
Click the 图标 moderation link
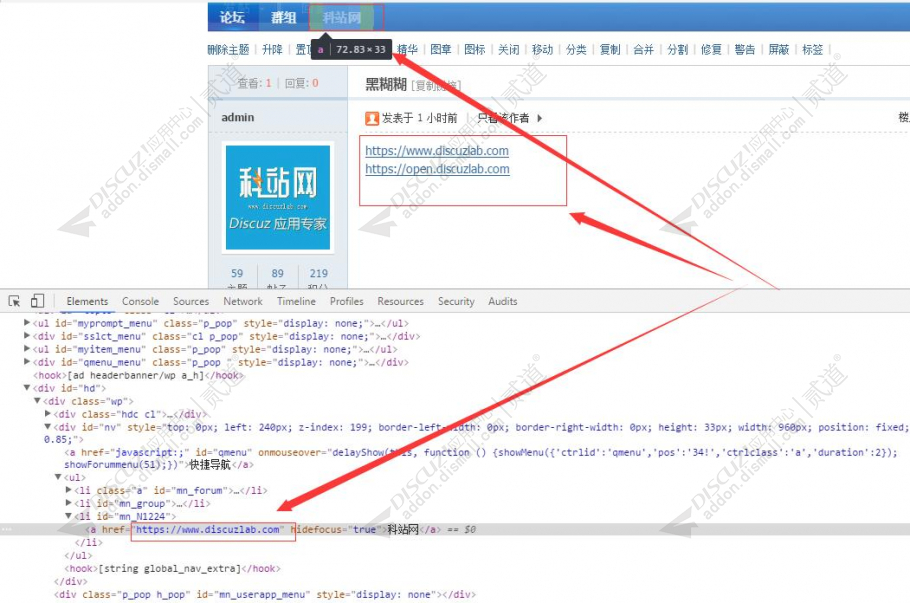pos(475,50)
